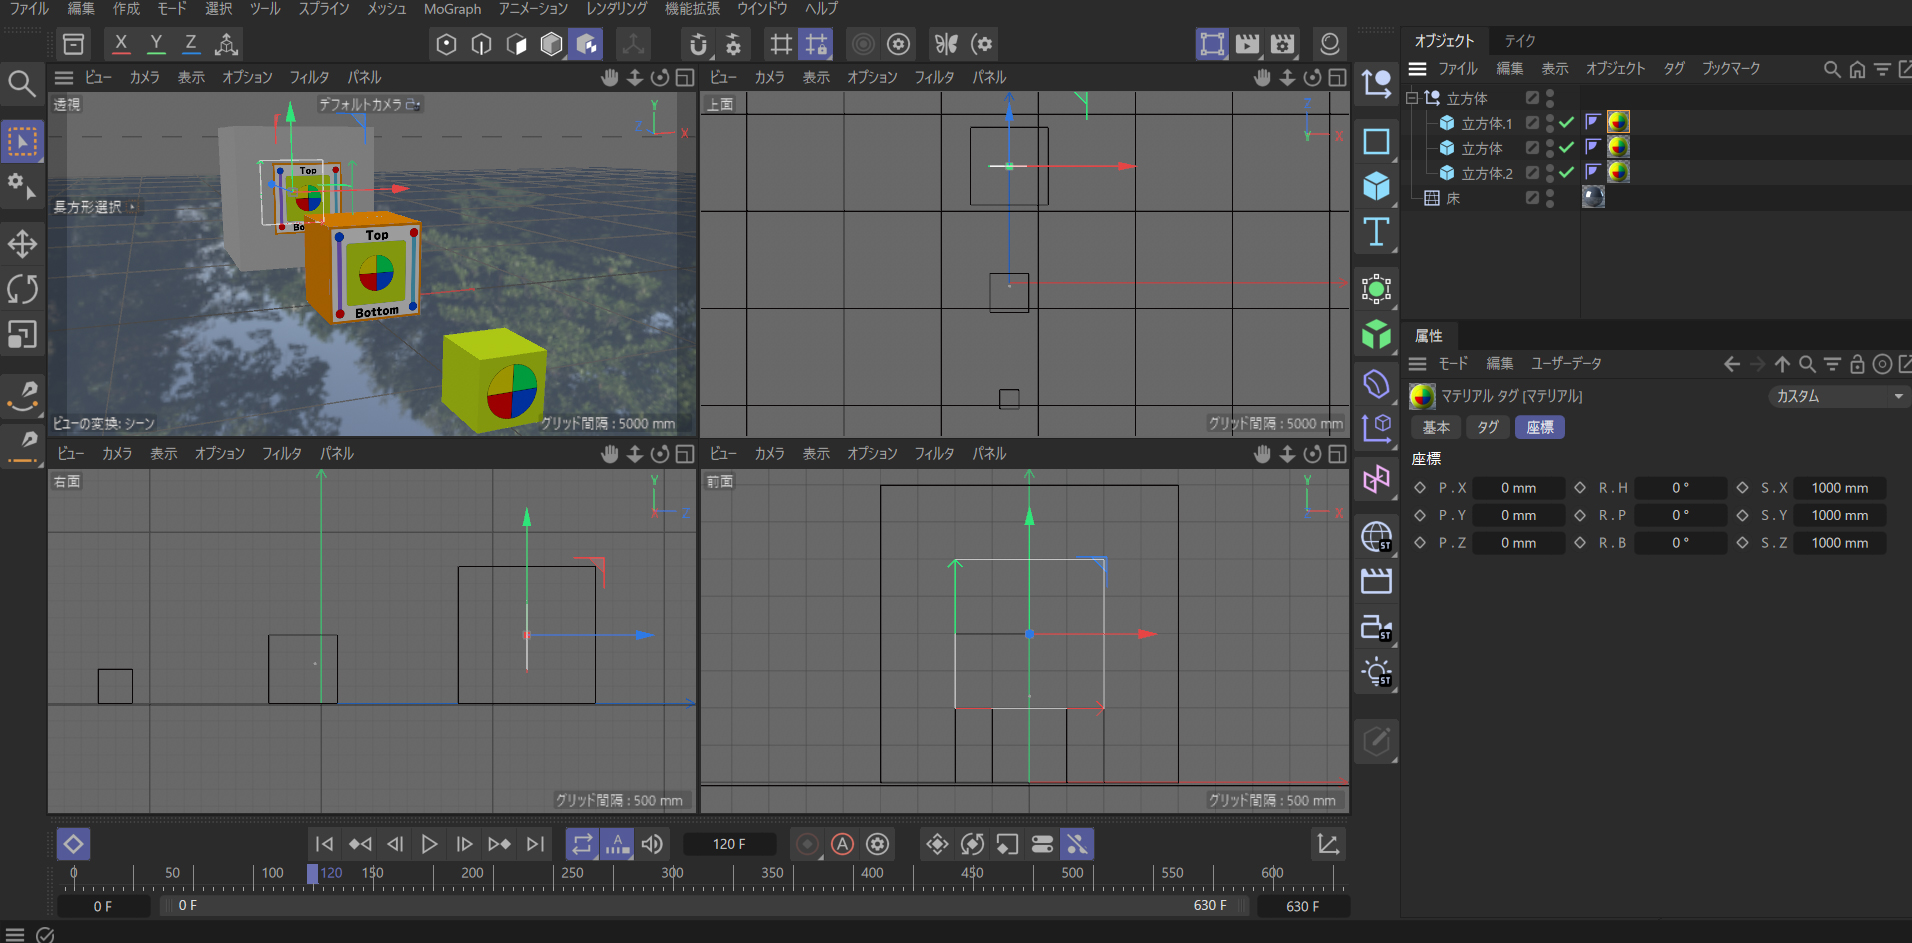This screenshot has height=943, width=1912.
Task: Click the Cube primitive icon
Action: coord(1376,186)
